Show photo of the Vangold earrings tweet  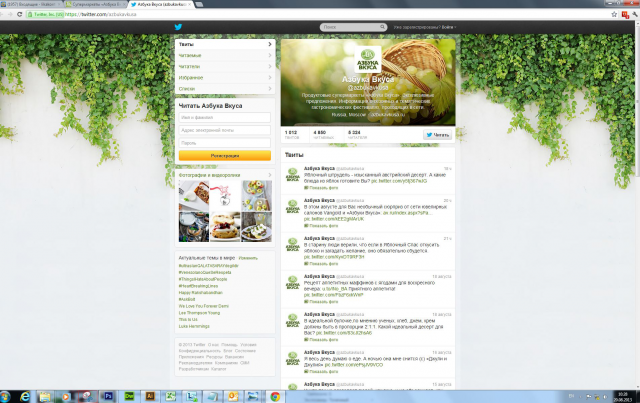321,225
